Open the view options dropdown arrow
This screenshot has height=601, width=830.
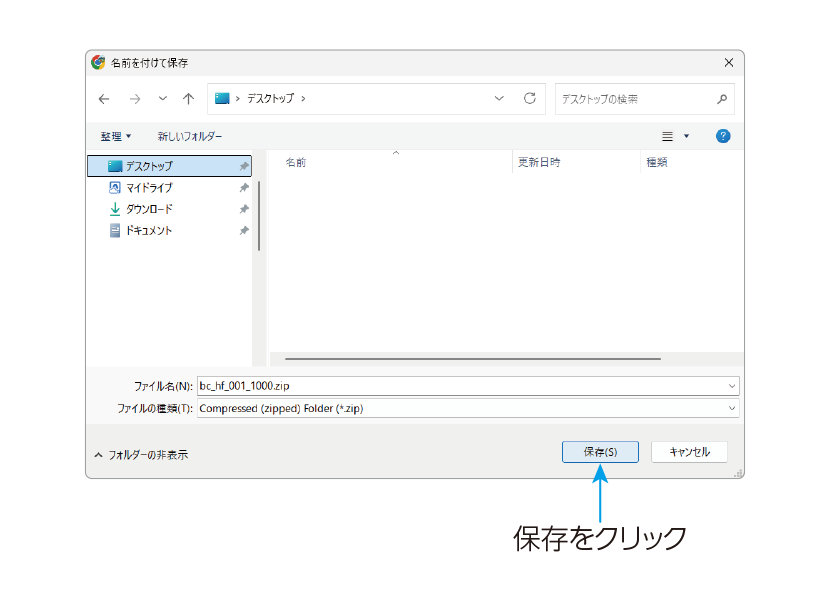coord(687,137)
